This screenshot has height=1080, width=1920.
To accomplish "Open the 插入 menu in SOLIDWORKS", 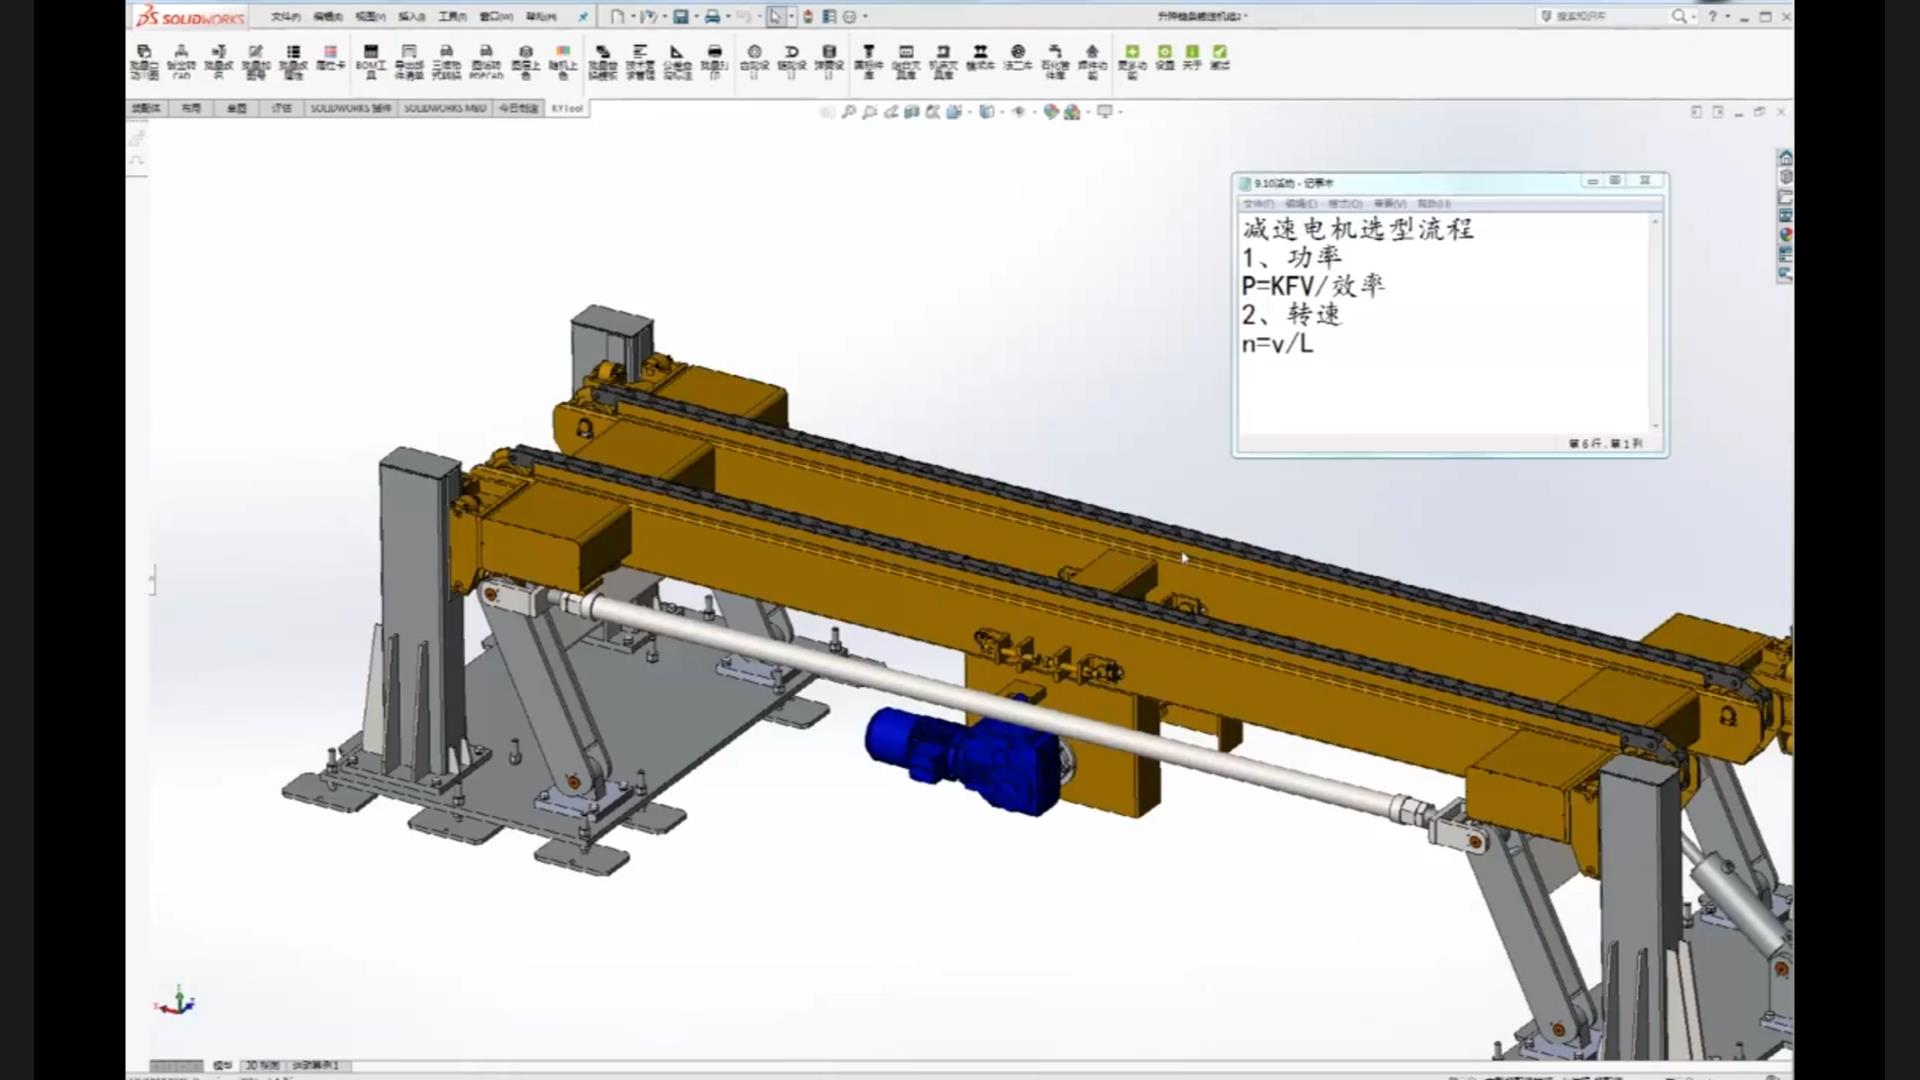I will click(411, 17).
